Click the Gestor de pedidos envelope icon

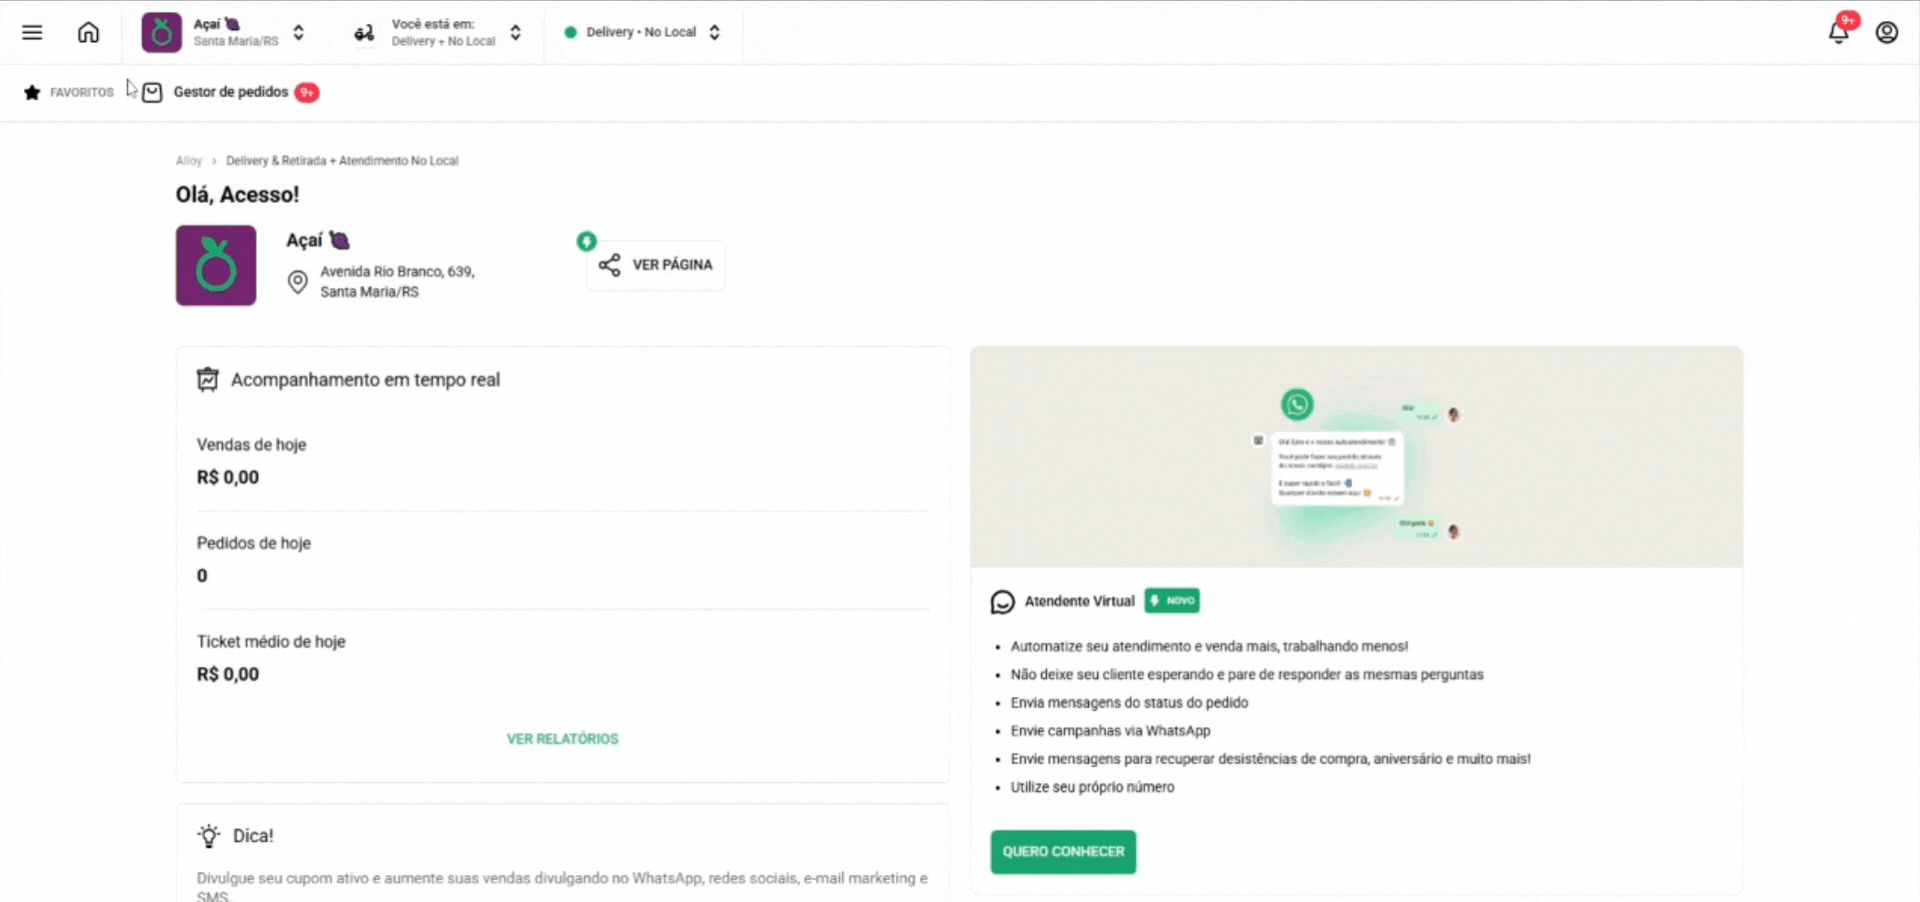(152, 92)
